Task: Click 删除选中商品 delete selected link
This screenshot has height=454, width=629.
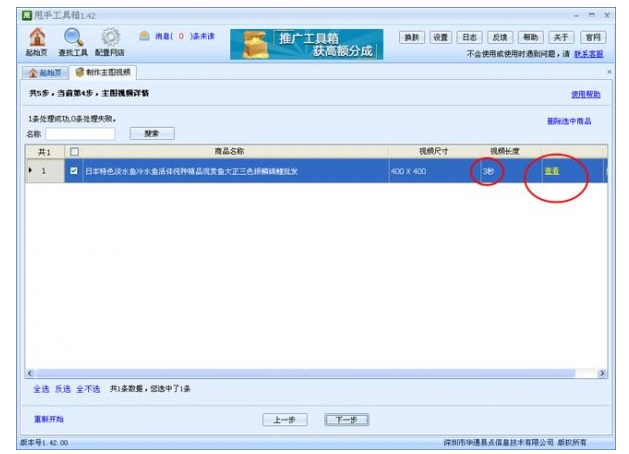Action: (569, 121)
